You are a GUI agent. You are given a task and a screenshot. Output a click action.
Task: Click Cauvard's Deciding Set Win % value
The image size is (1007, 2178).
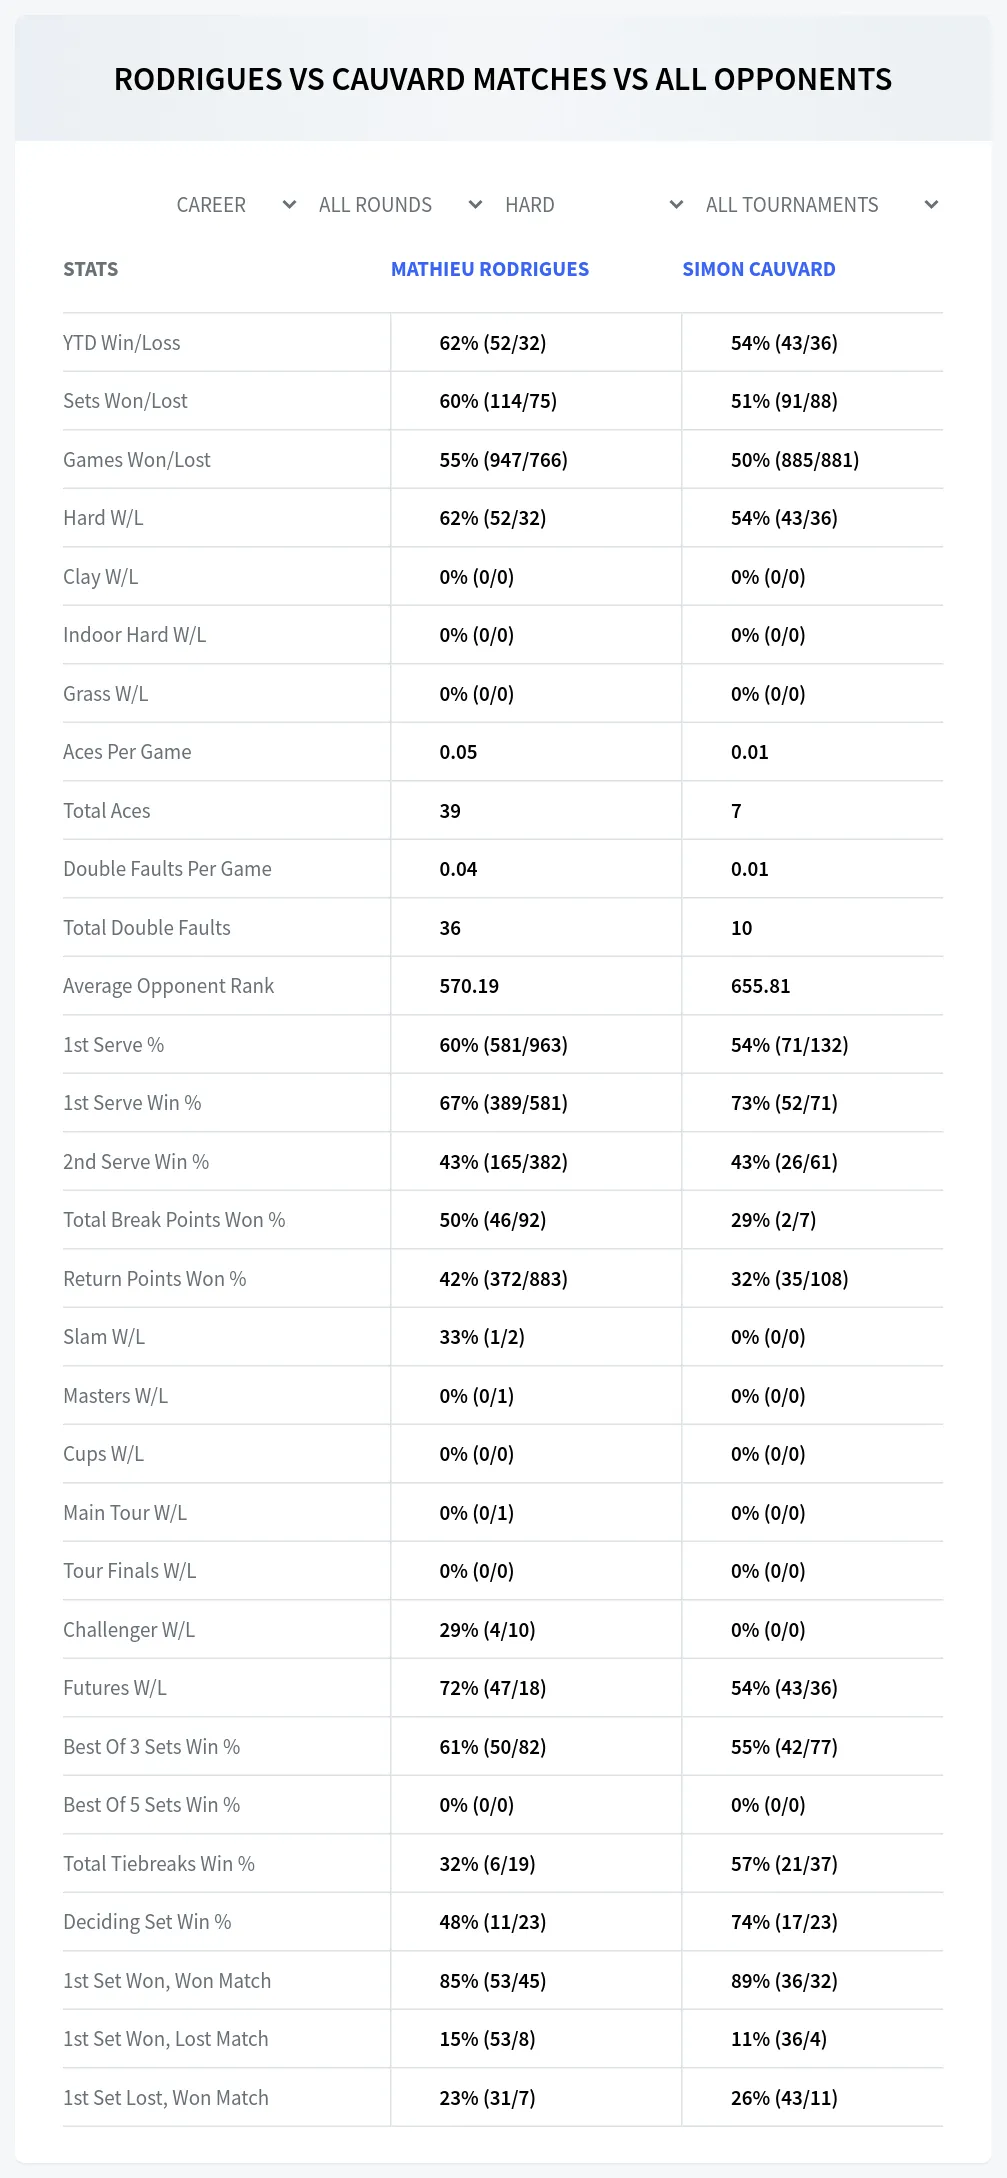pos(785,1922)
